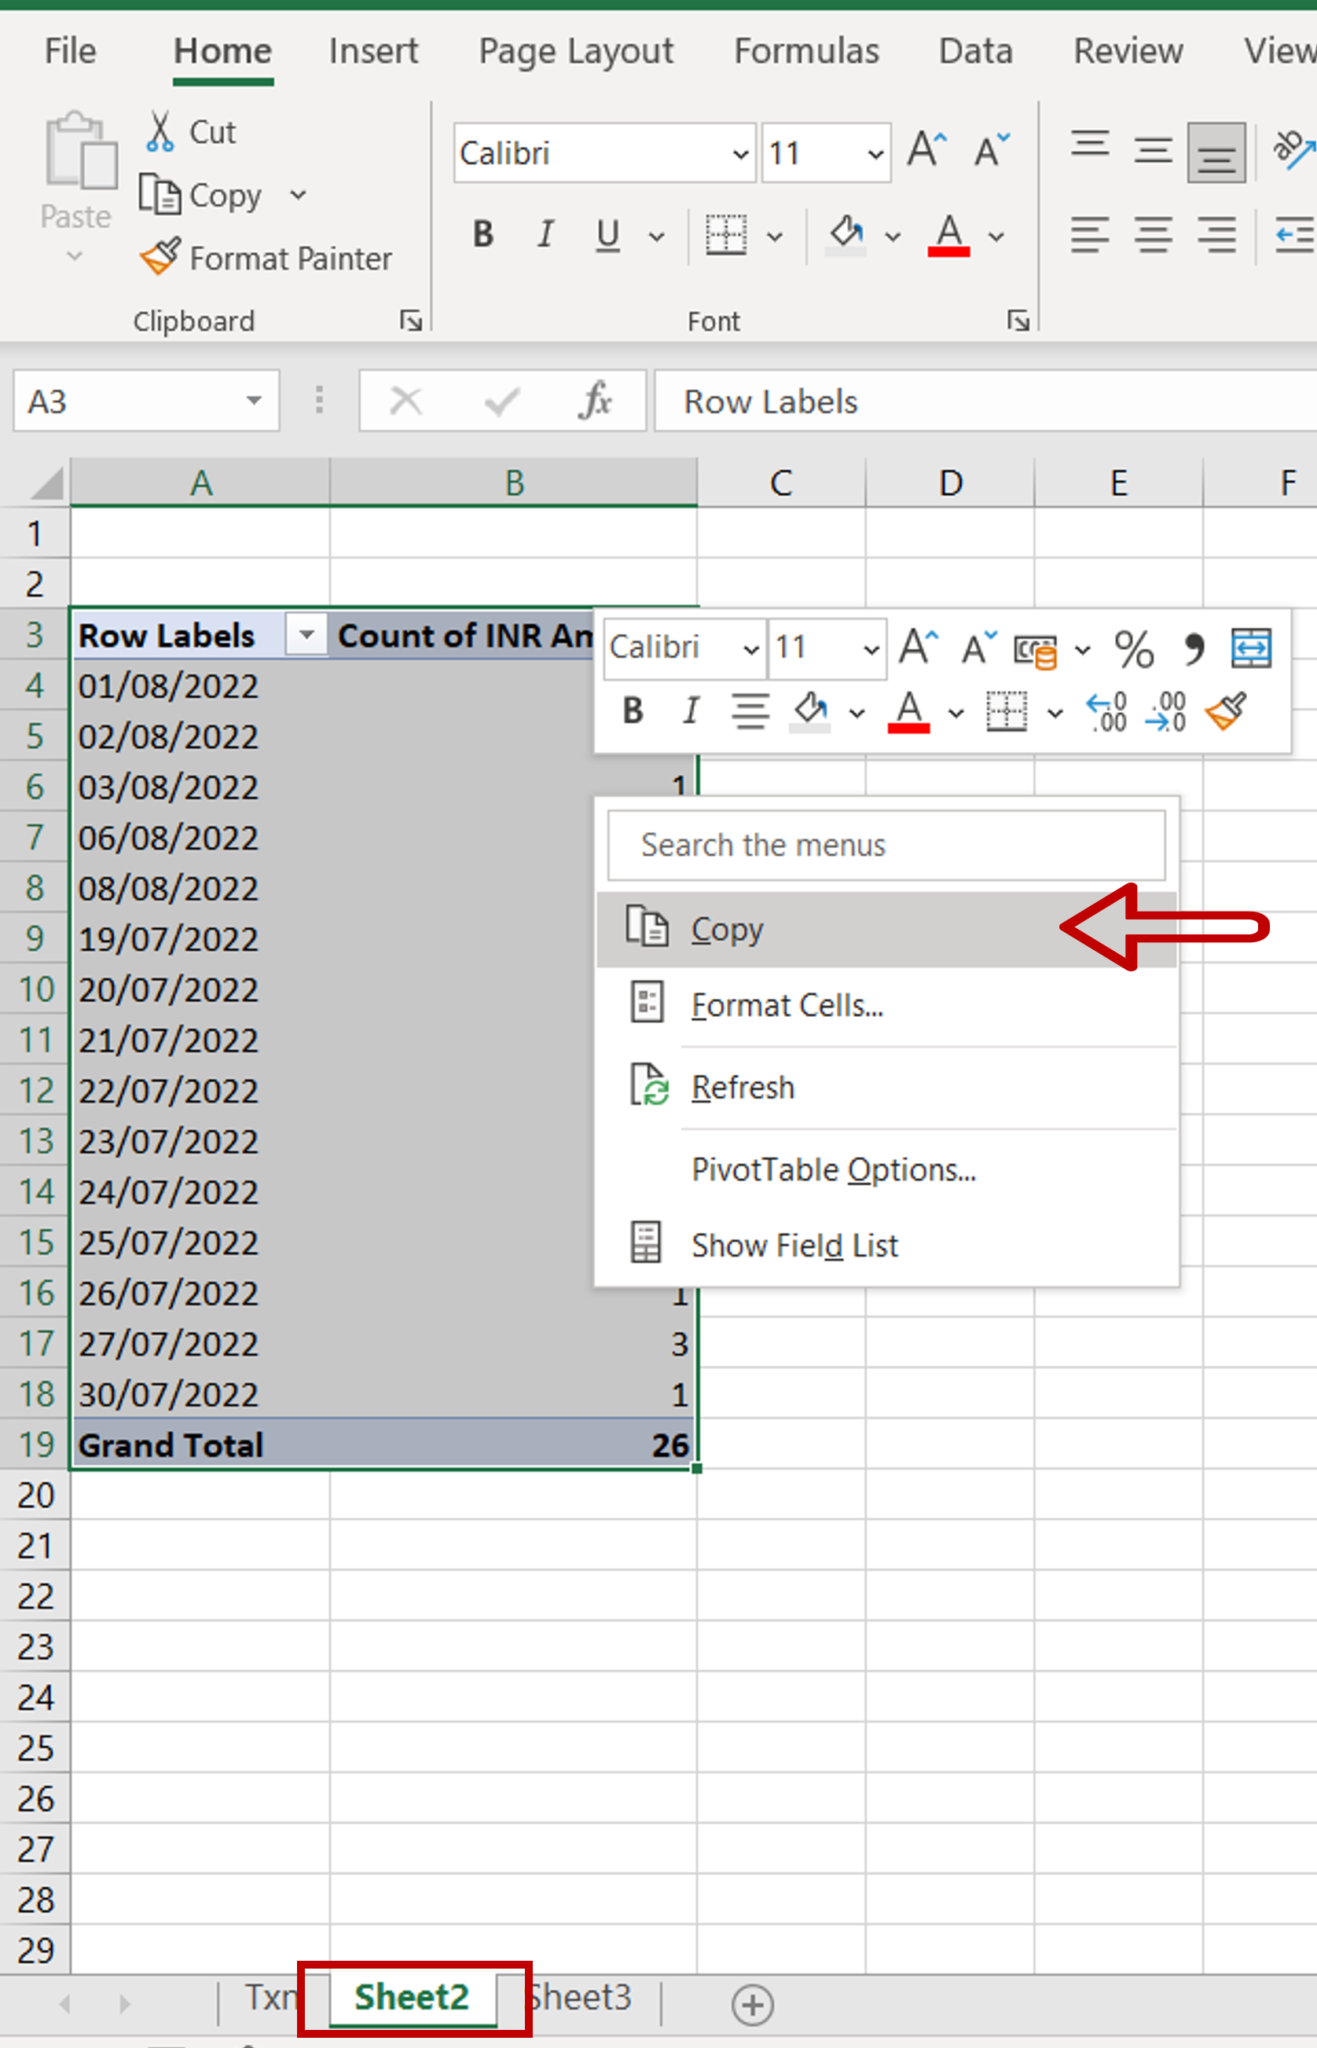Switch to the Insert ribbon tab

pyautogui.click(x=373, y=51)
